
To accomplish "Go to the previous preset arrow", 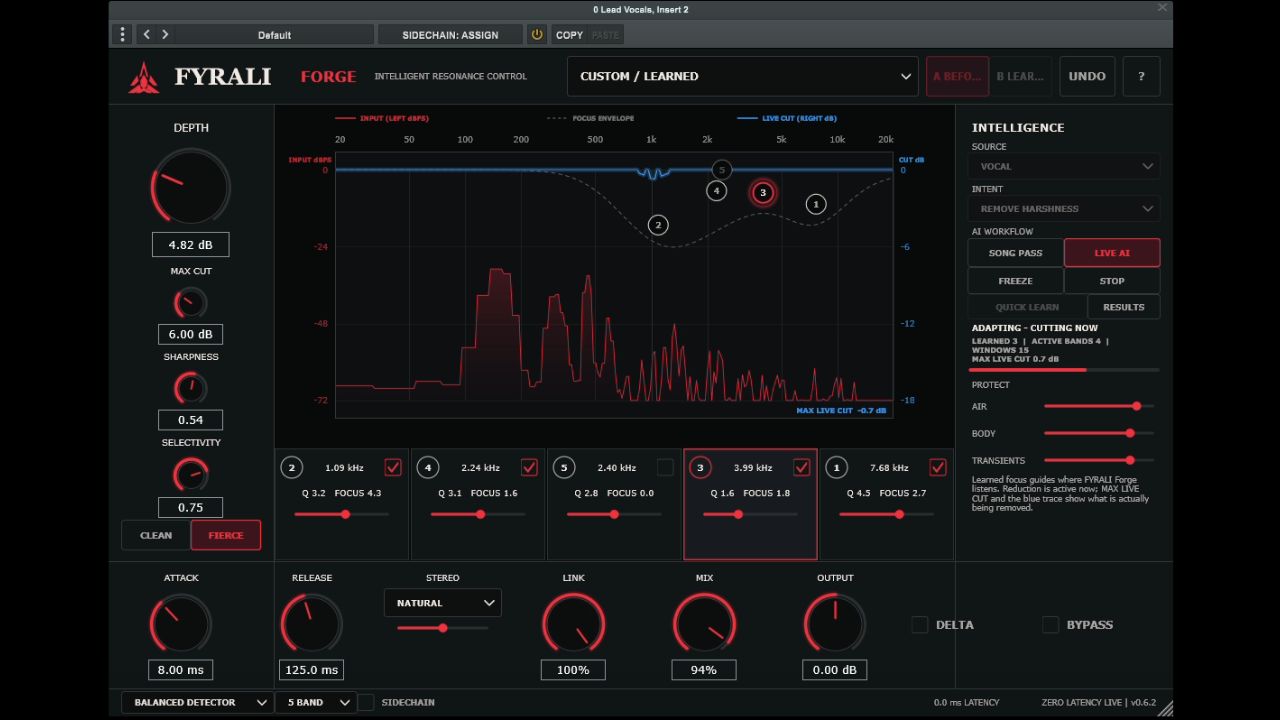I will click(147, 35).
